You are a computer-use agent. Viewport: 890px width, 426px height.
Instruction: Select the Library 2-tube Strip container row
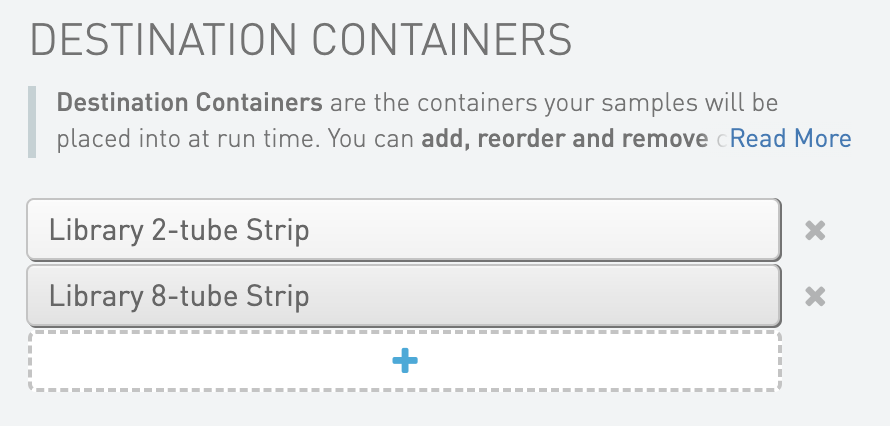[x=402, y=231]
